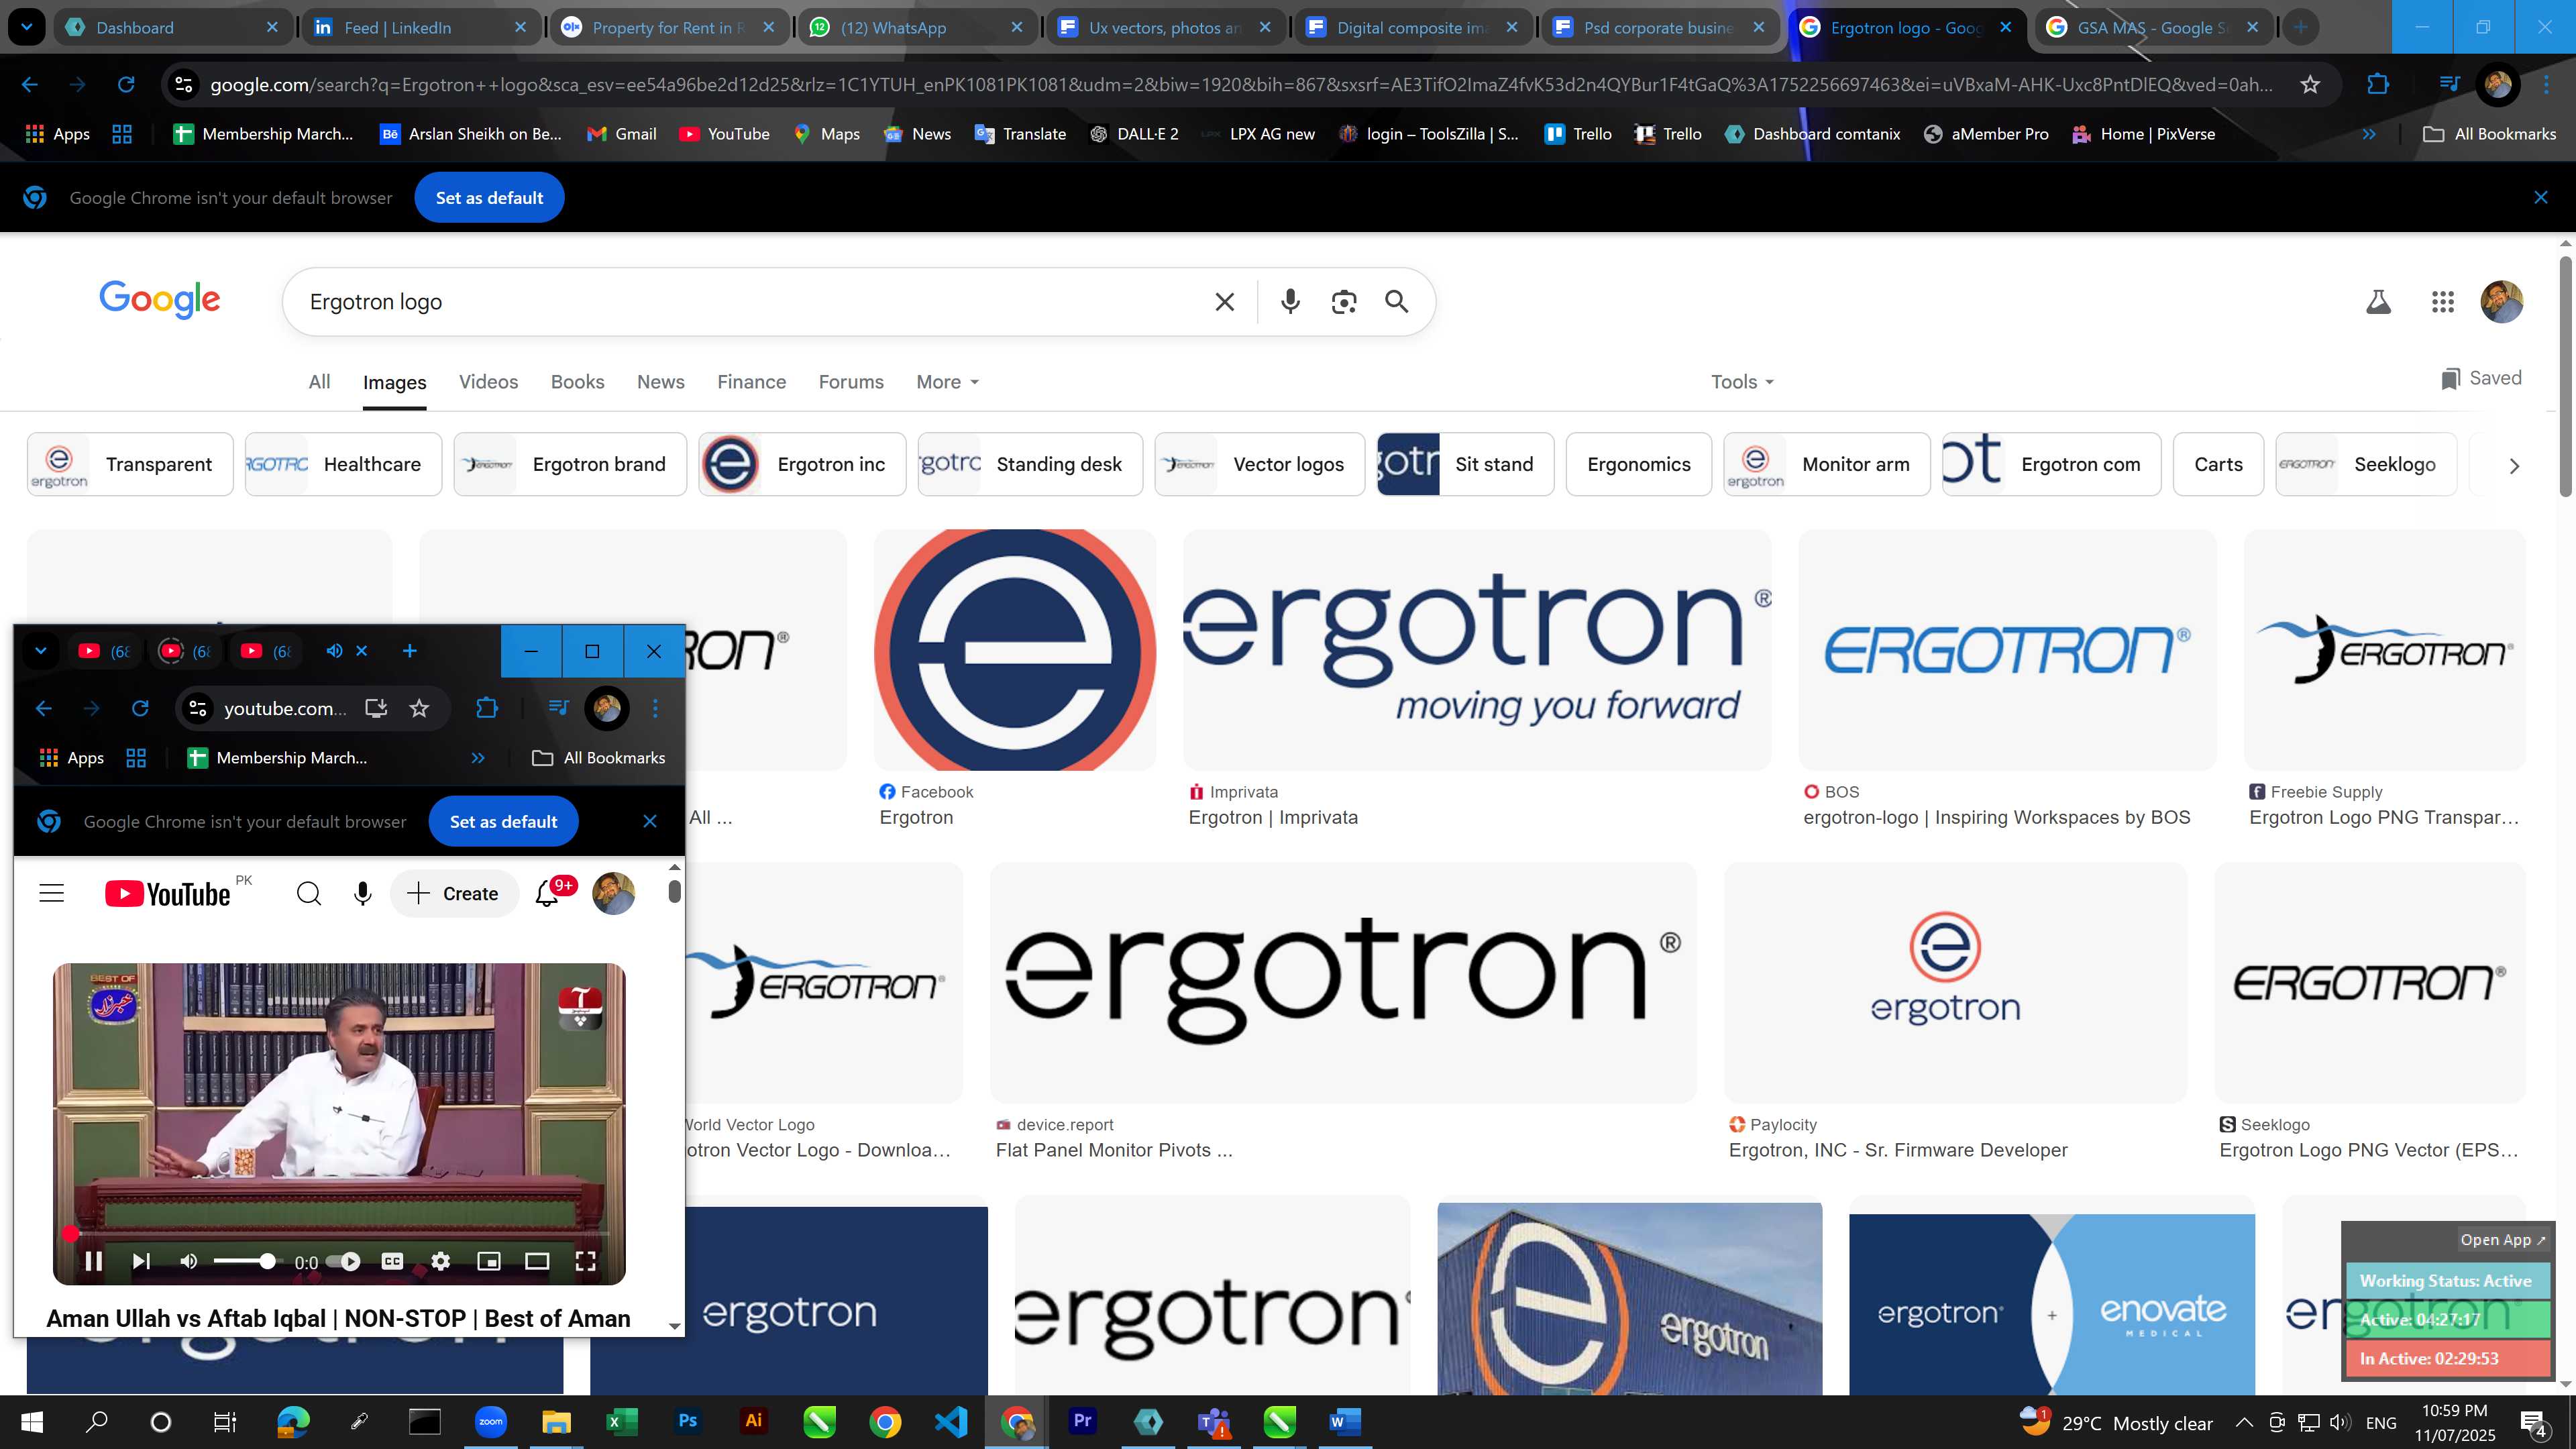2576x1449 pixels.
Task: Mute the video player volume
Action: [x=188, y=1261]
